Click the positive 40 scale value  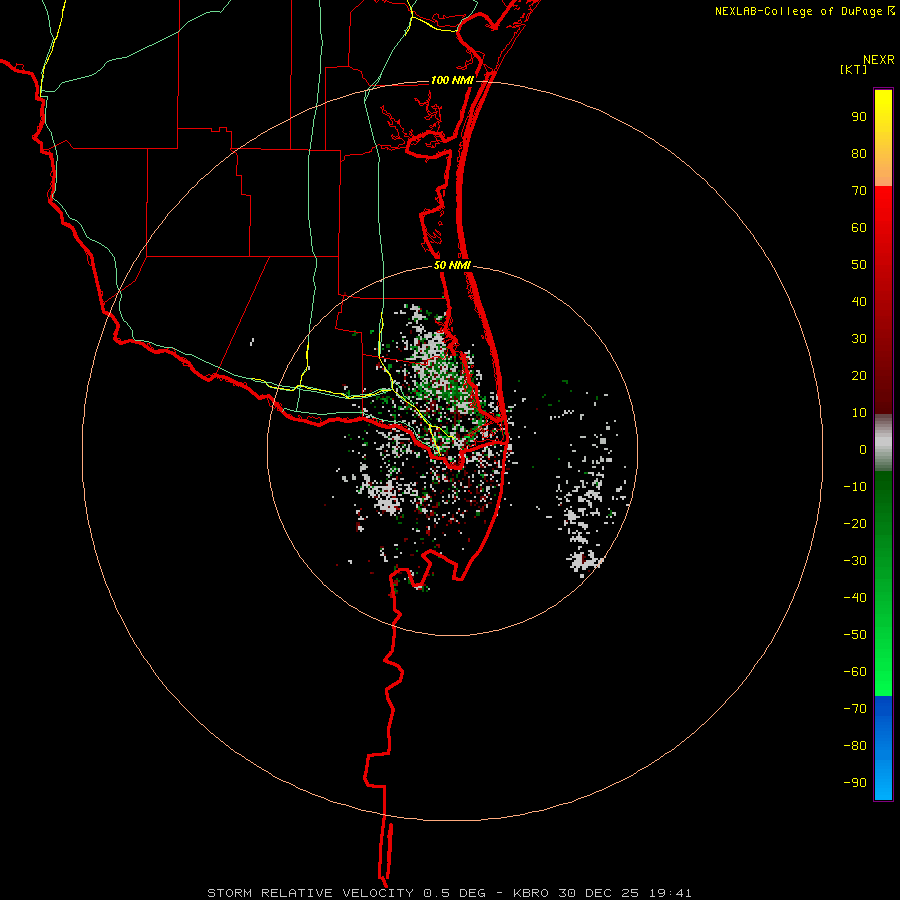click(x=859, y=302)
